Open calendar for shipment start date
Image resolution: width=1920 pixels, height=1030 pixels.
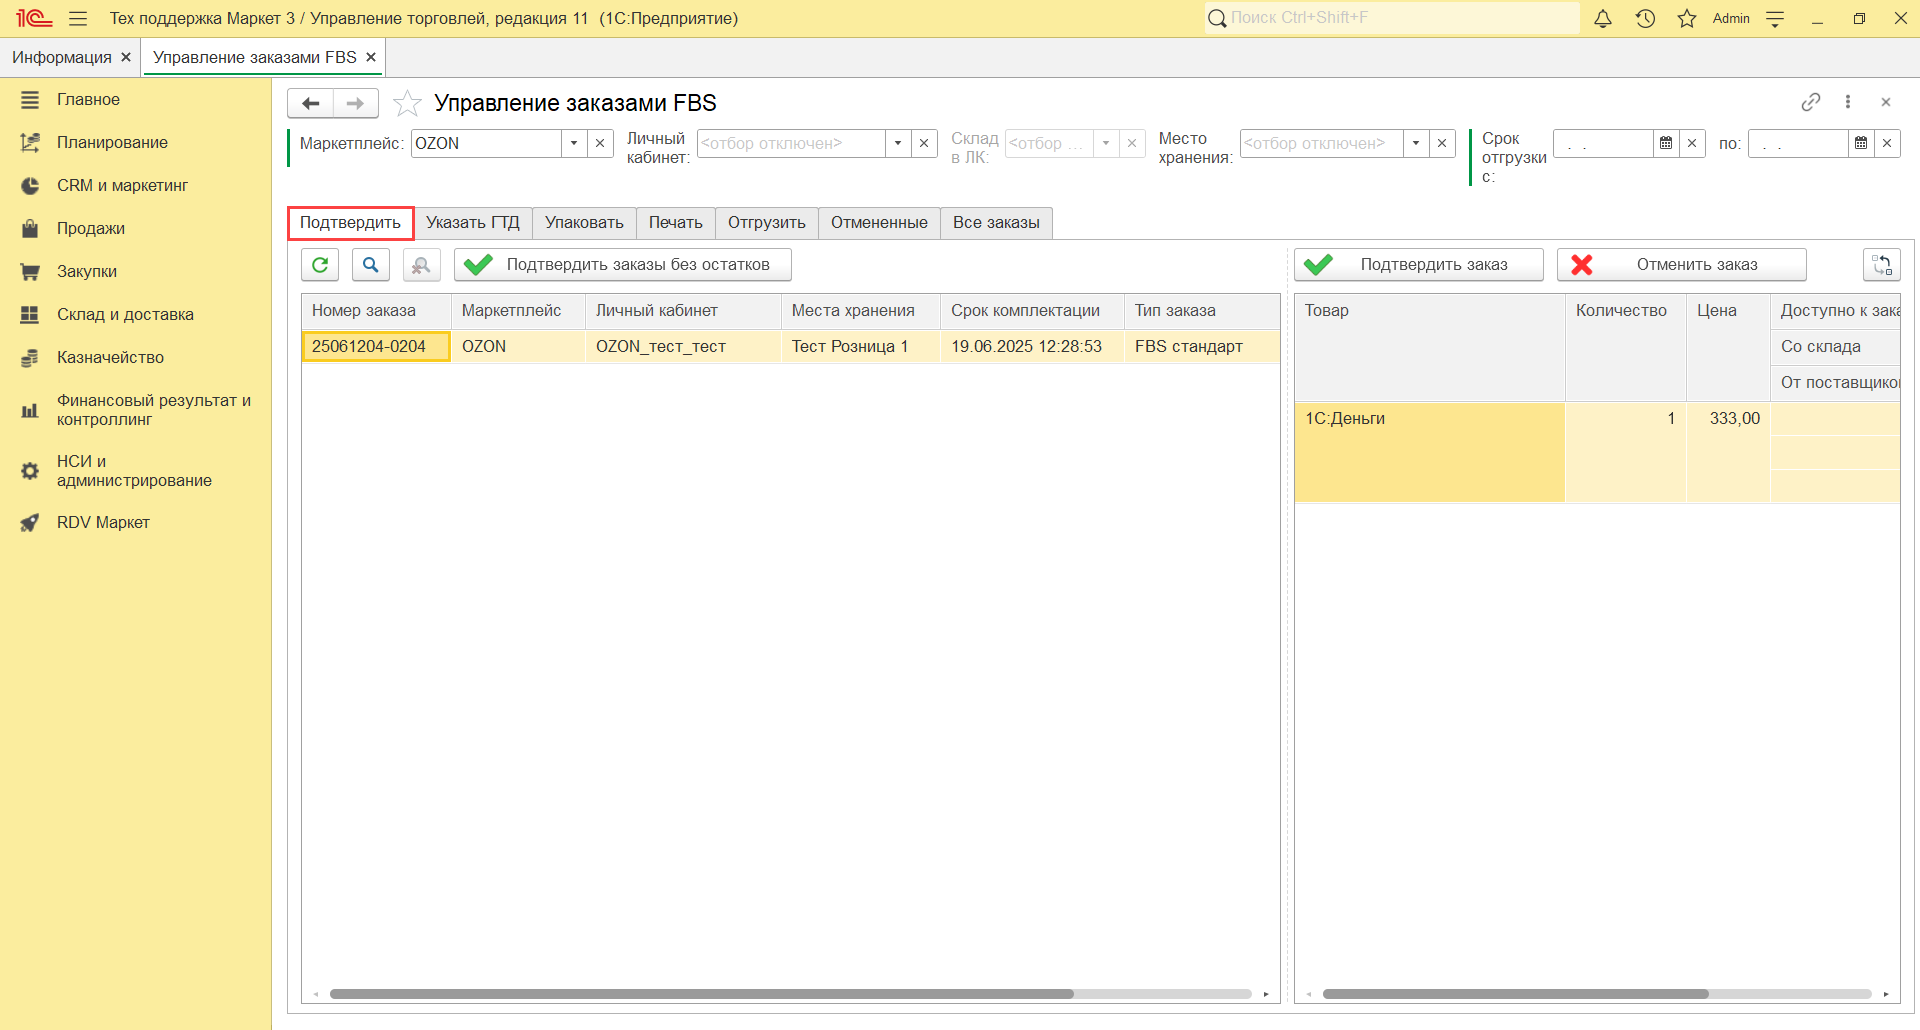click(x=1666, y=143)
